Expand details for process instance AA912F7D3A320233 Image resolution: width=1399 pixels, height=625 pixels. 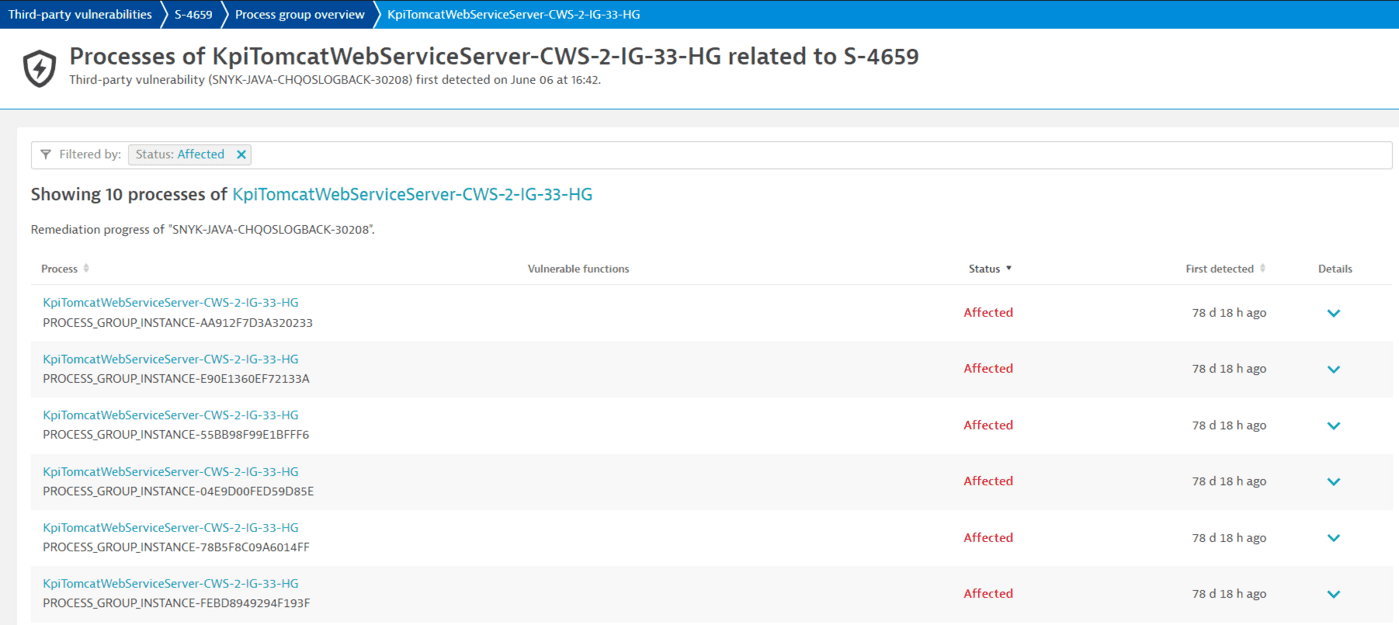pos(1333,312)
